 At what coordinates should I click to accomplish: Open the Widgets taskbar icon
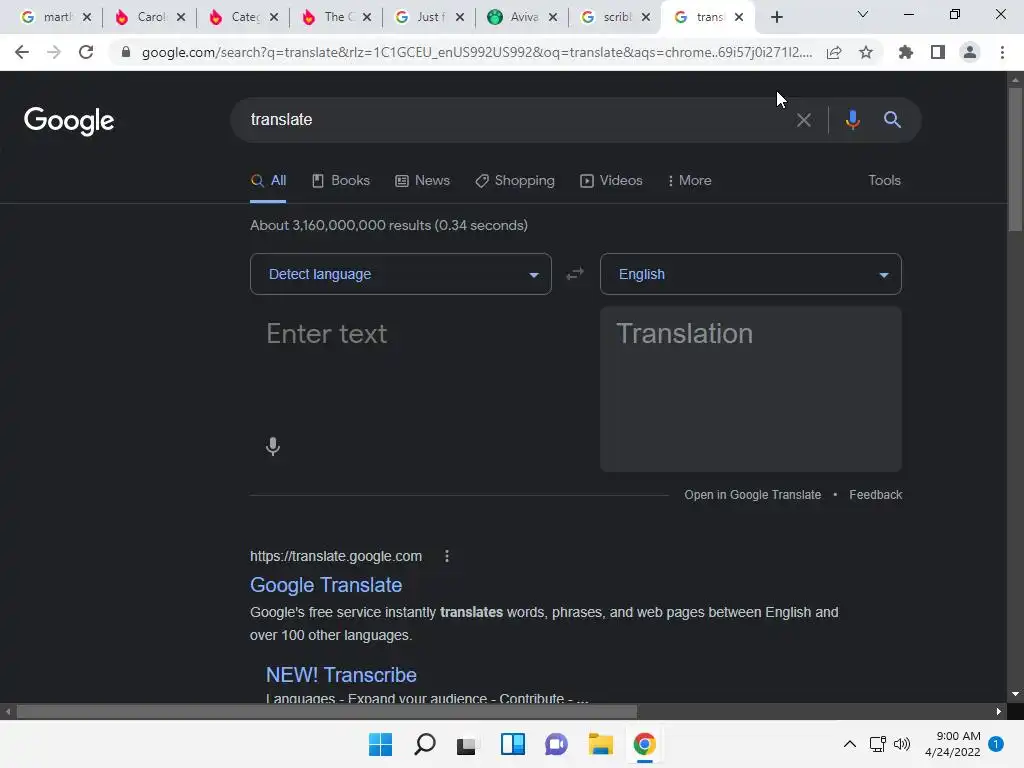513,744
